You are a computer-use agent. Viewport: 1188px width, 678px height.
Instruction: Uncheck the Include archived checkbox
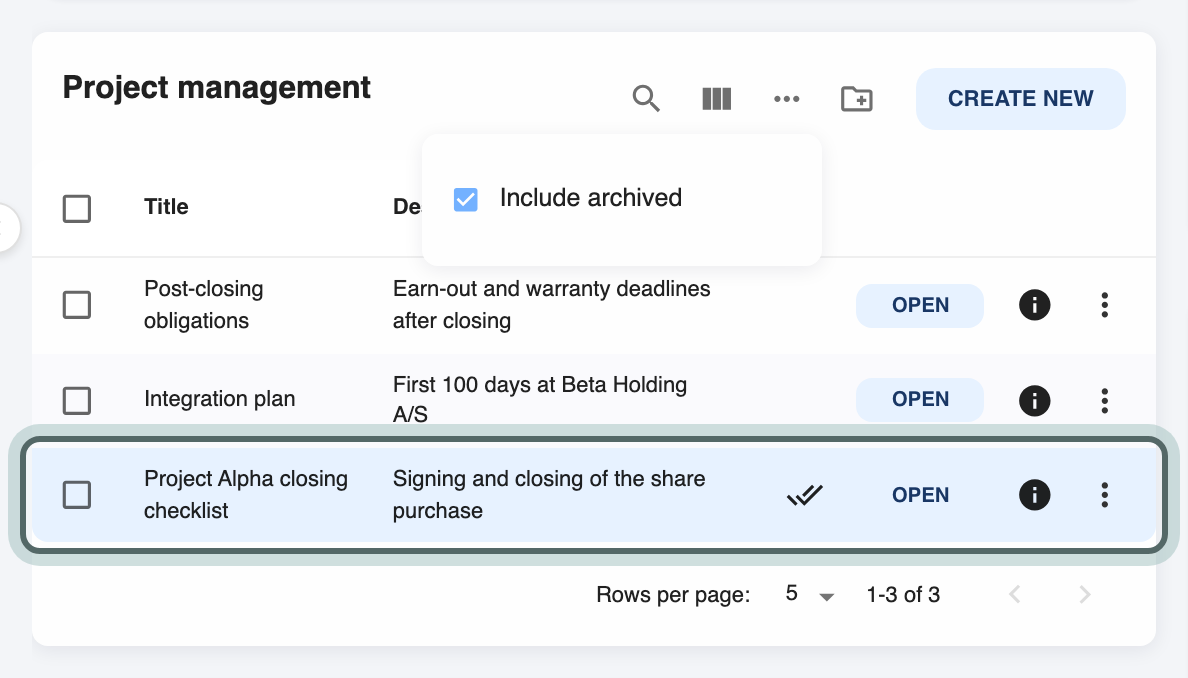click(x=465, y=199)
